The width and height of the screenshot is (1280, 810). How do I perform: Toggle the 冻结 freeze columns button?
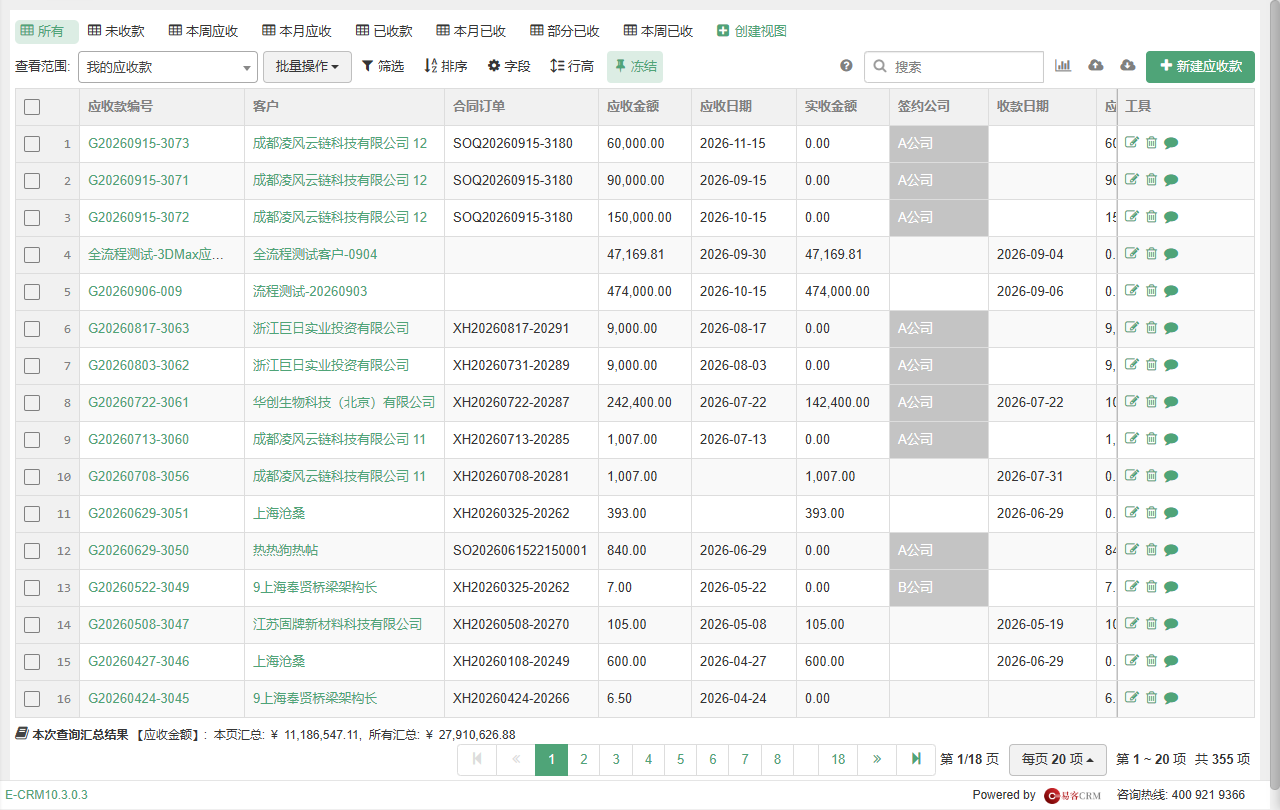tap(635, 67)
